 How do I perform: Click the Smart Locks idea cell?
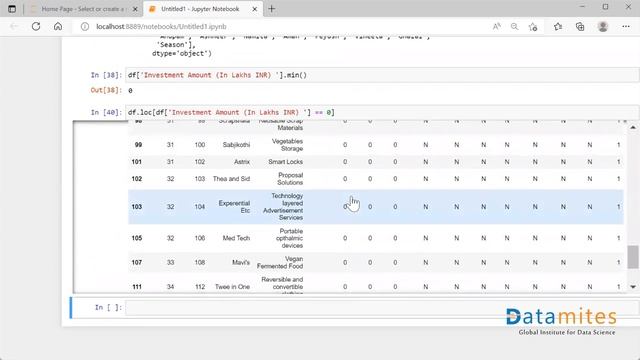[285, 162]
